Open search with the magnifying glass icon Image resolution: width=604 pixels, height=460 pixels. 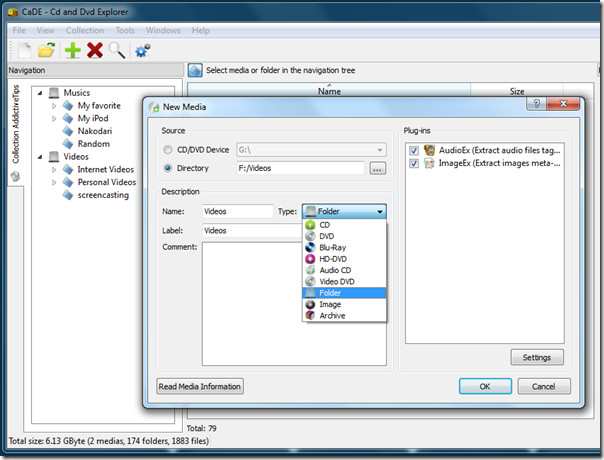tap(117, 50)
